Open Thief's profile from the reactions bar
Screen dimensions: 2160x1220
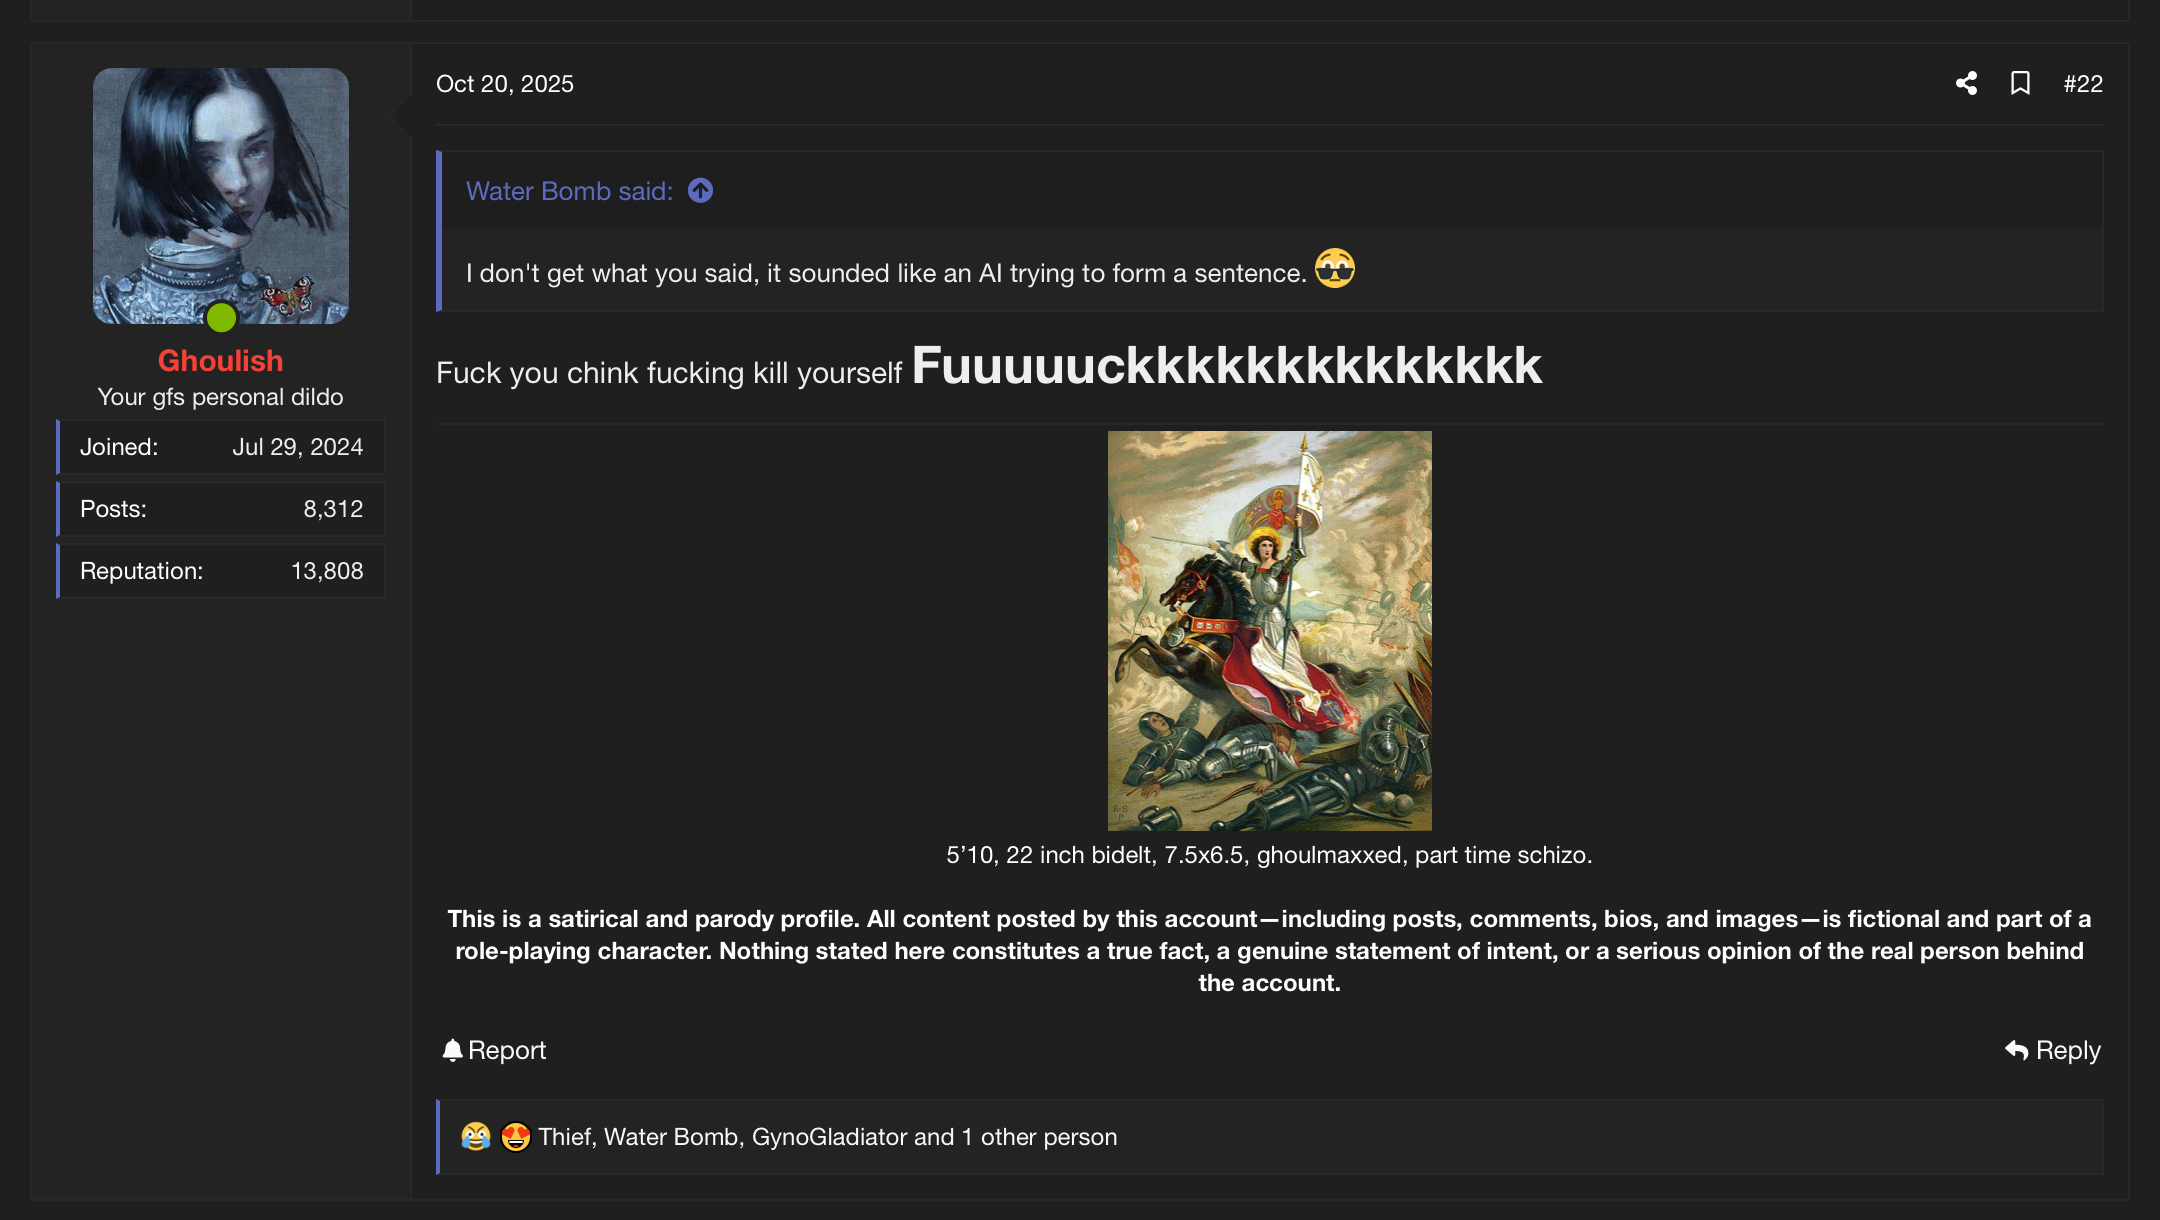565,1137
